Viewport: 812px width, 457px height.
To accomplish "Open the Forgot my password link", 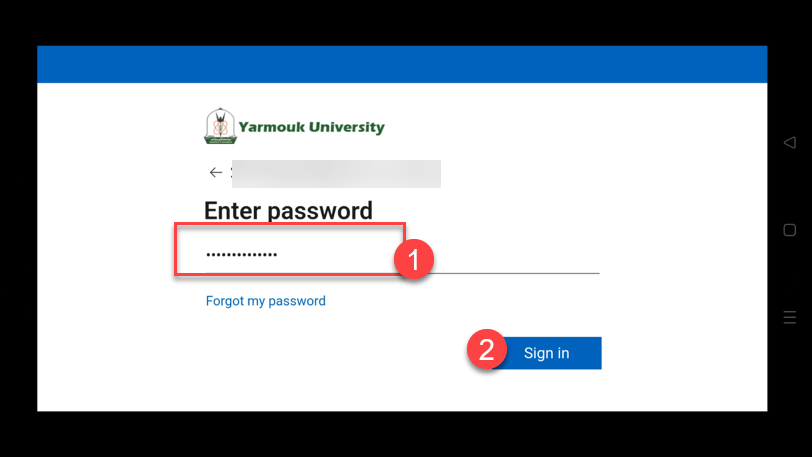I will click(266, 301).
